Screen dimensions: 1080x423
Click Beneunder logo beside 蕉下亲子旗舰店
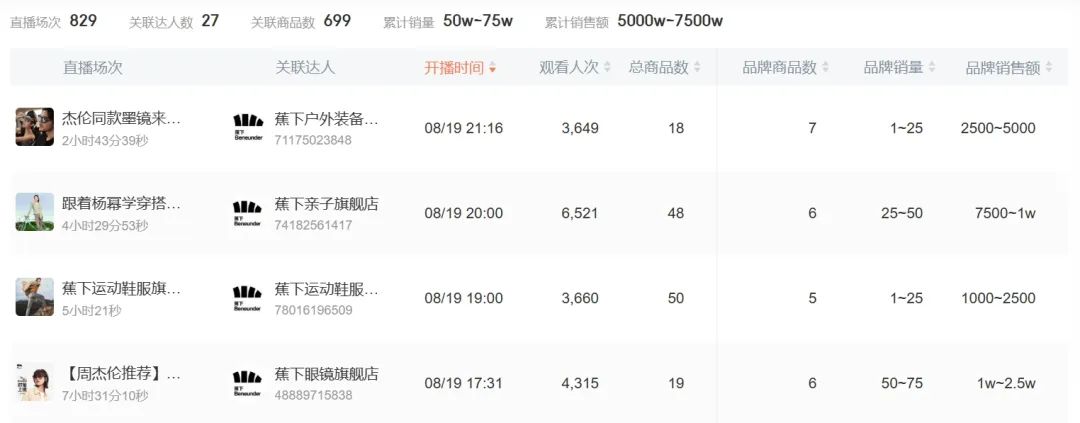click(247, 213)
